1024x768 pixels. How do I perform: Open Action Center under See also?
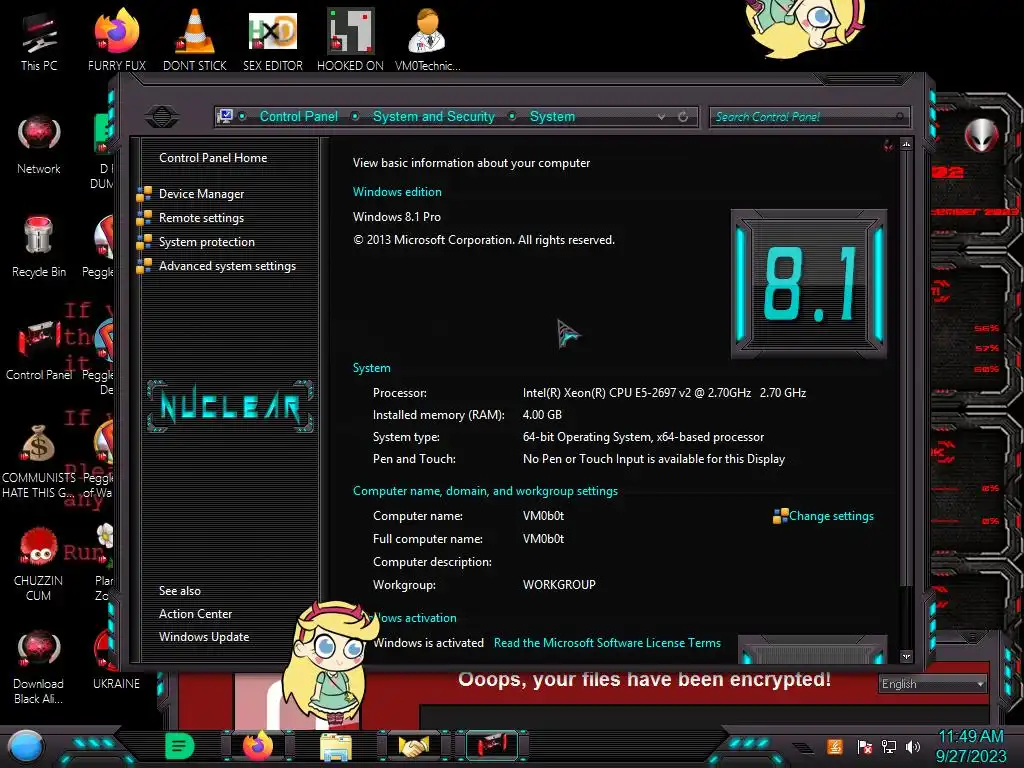195,614
